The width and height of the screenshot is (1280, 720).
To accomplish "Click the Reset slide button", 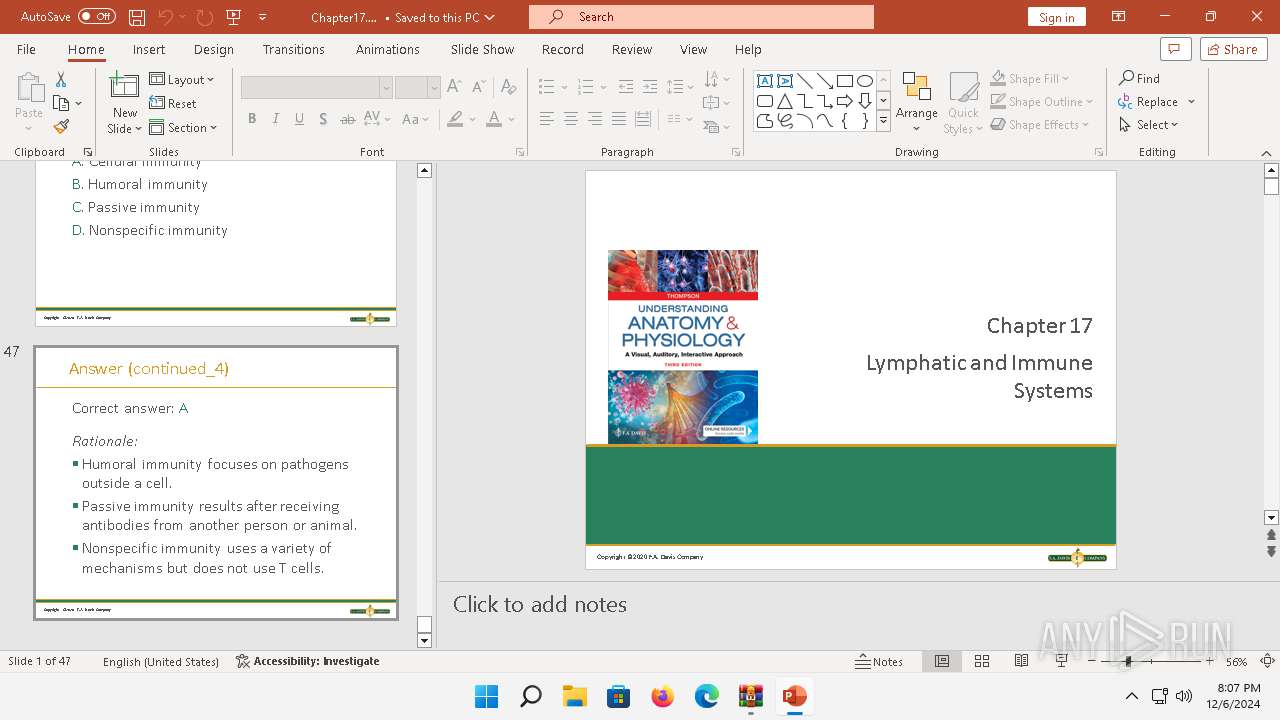I will pos(173,103).
